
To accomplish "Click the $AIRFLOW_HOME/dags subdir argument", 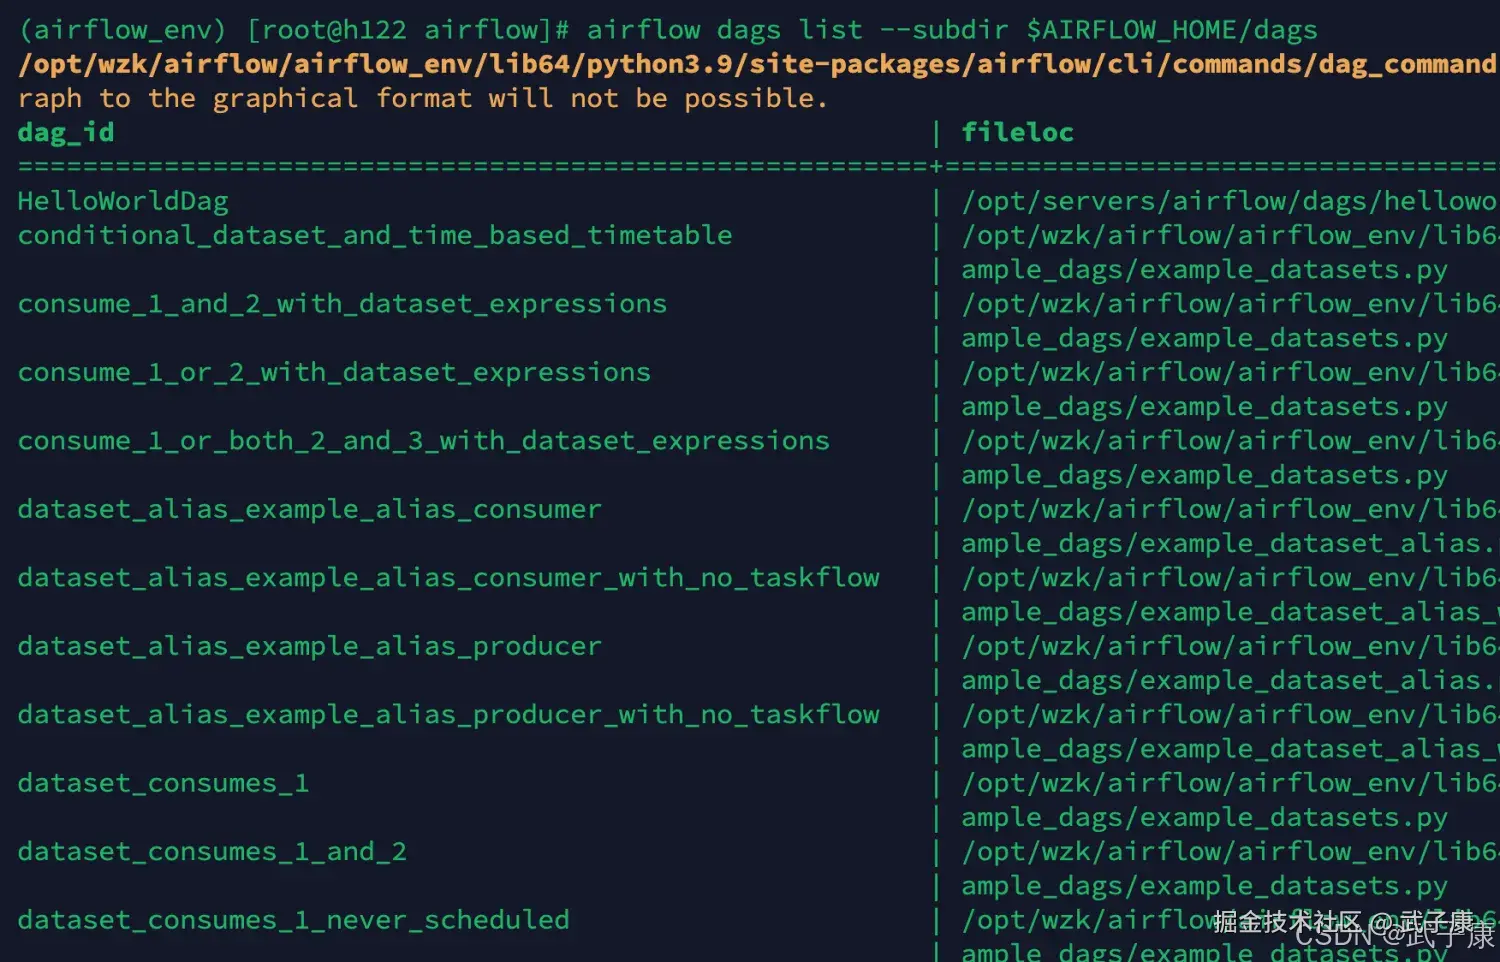I will pos(1172,30).
